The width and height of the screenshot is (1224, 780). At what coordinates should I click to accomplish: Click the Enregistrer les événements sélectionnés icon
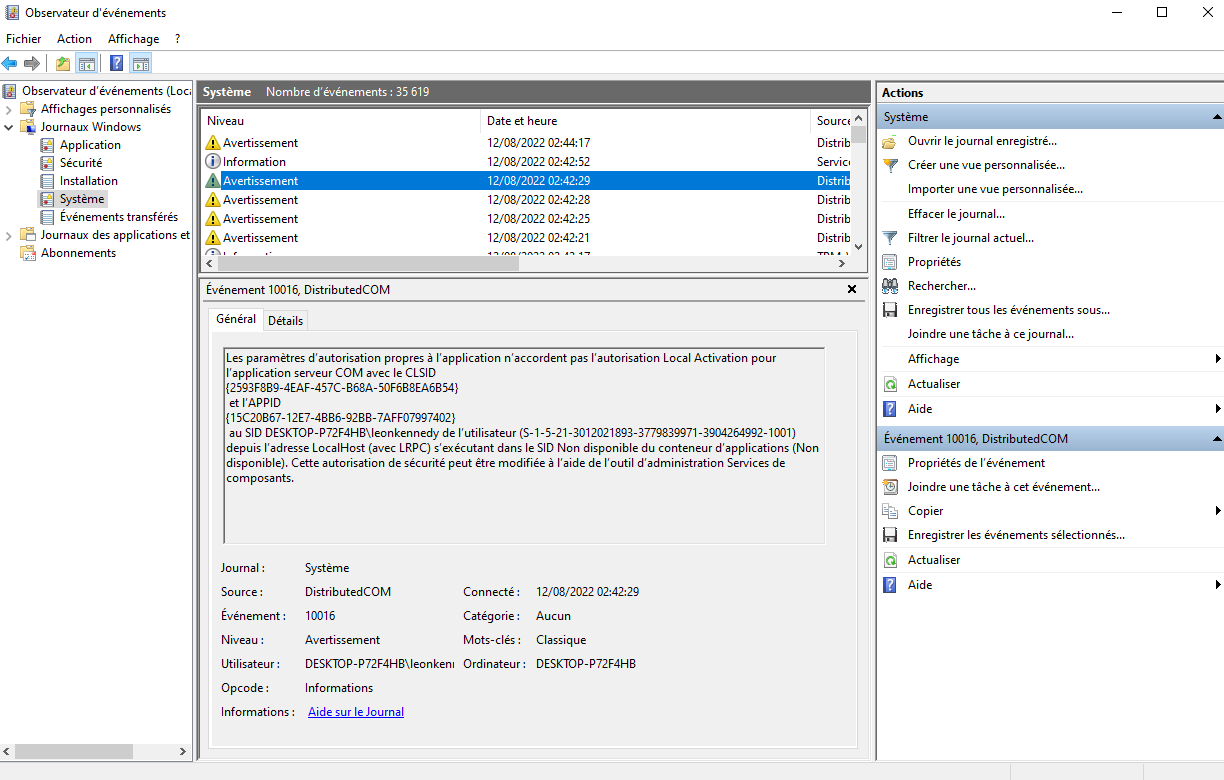[890, 535]
